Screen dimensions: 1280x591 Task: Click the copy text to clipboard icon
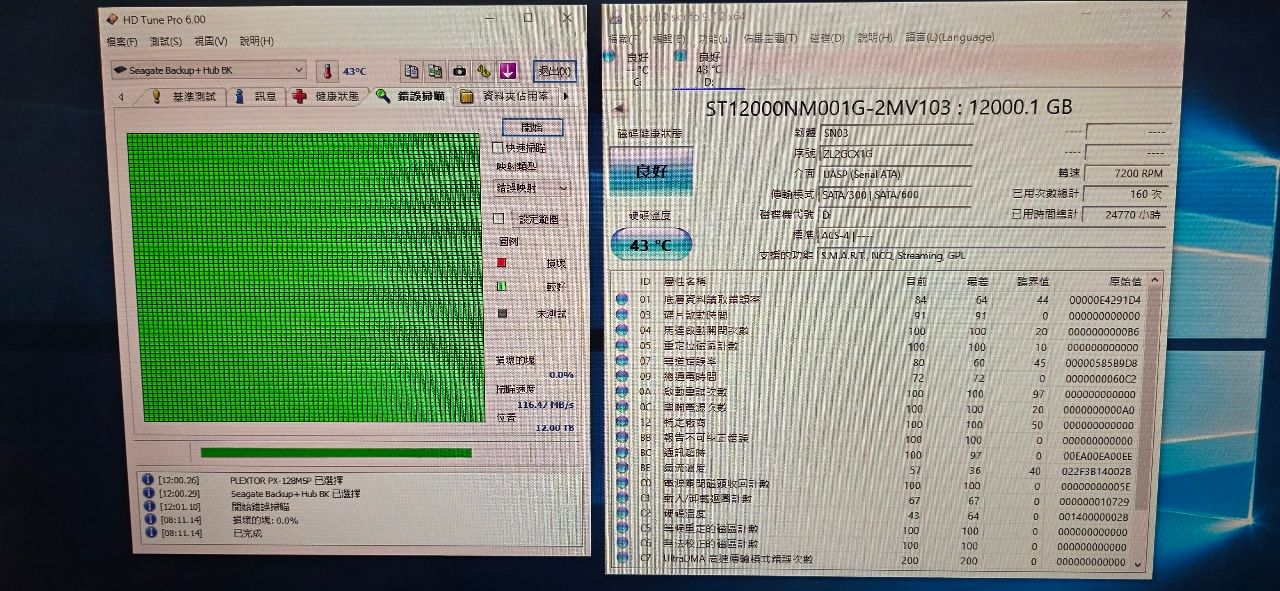410,71
